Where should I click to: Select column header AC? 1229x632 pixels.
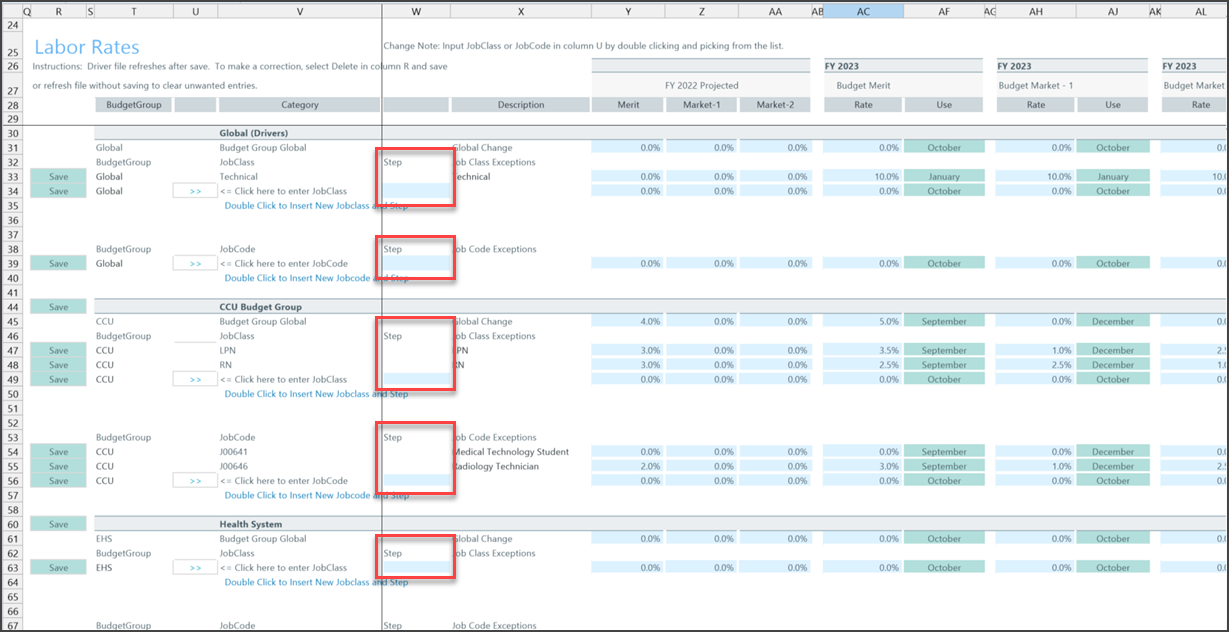coord(863,11)
